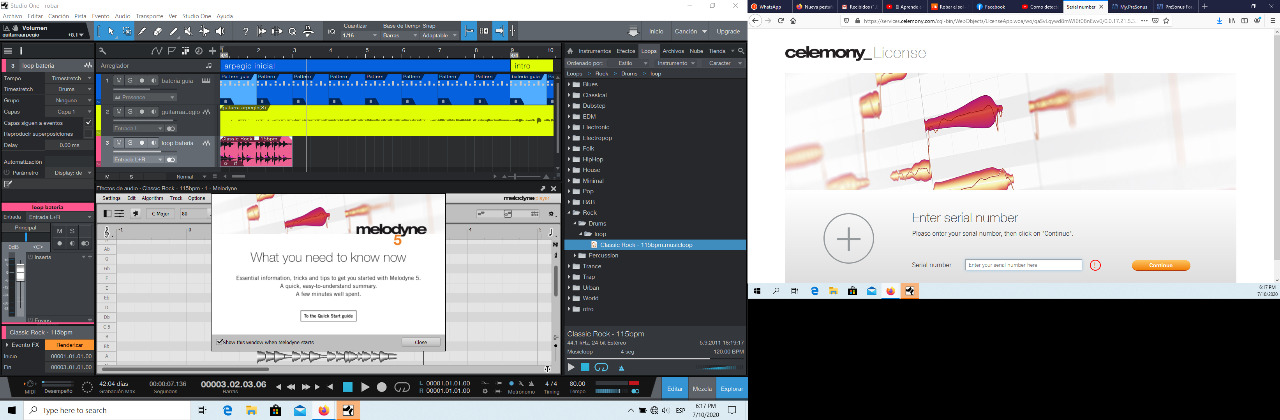
Task: Open the Mezcla view button
Action: pos(703,387)
